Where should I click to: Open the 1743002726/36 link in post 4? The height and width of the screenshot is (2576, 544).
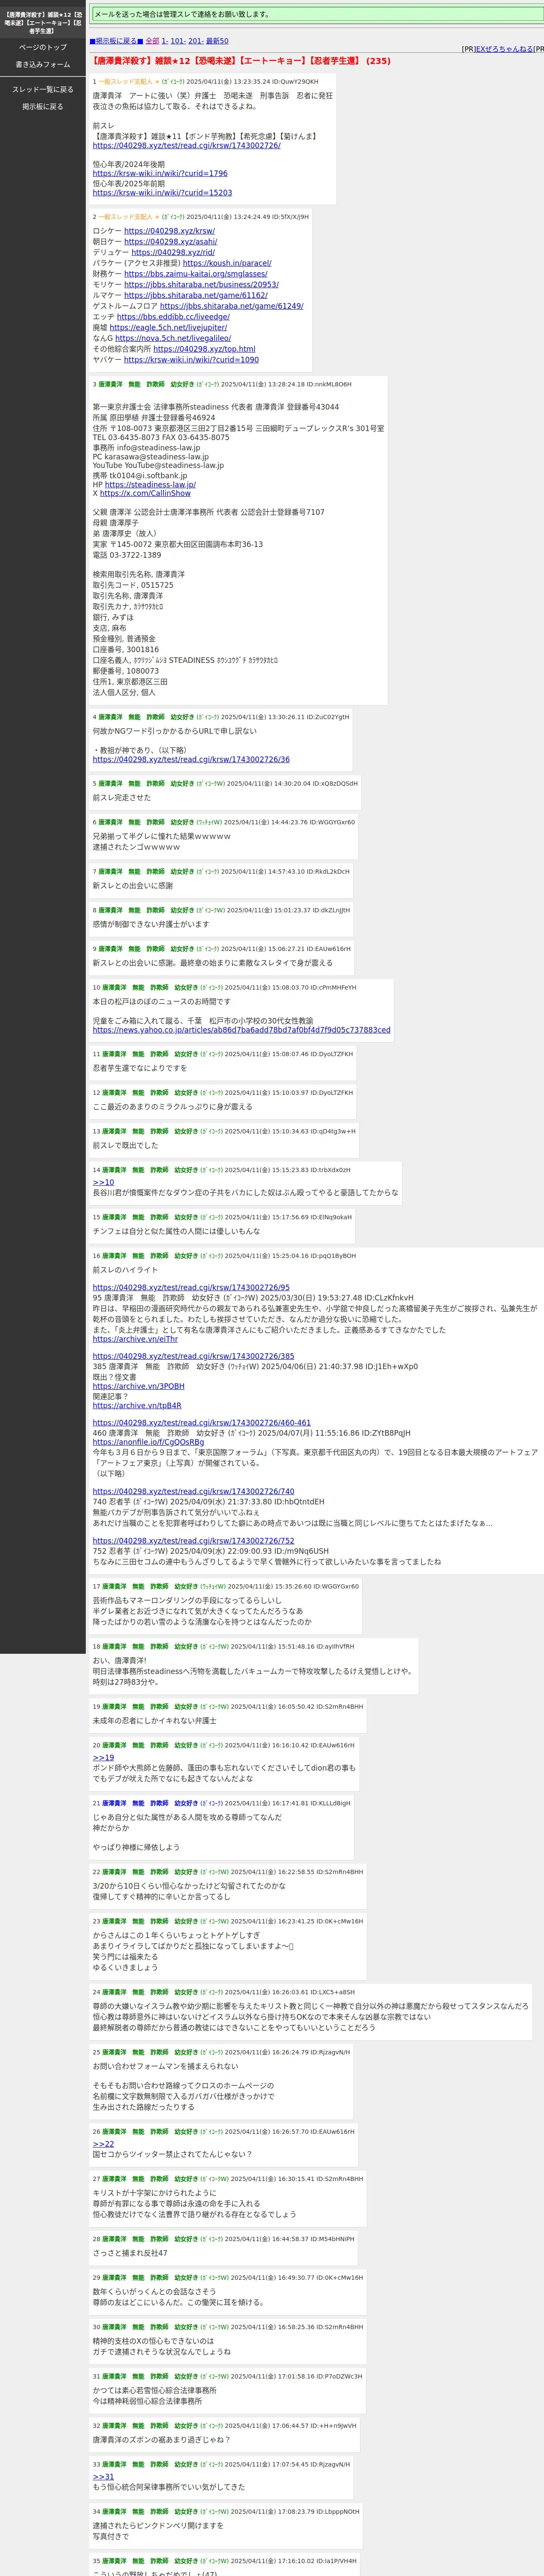191,760
